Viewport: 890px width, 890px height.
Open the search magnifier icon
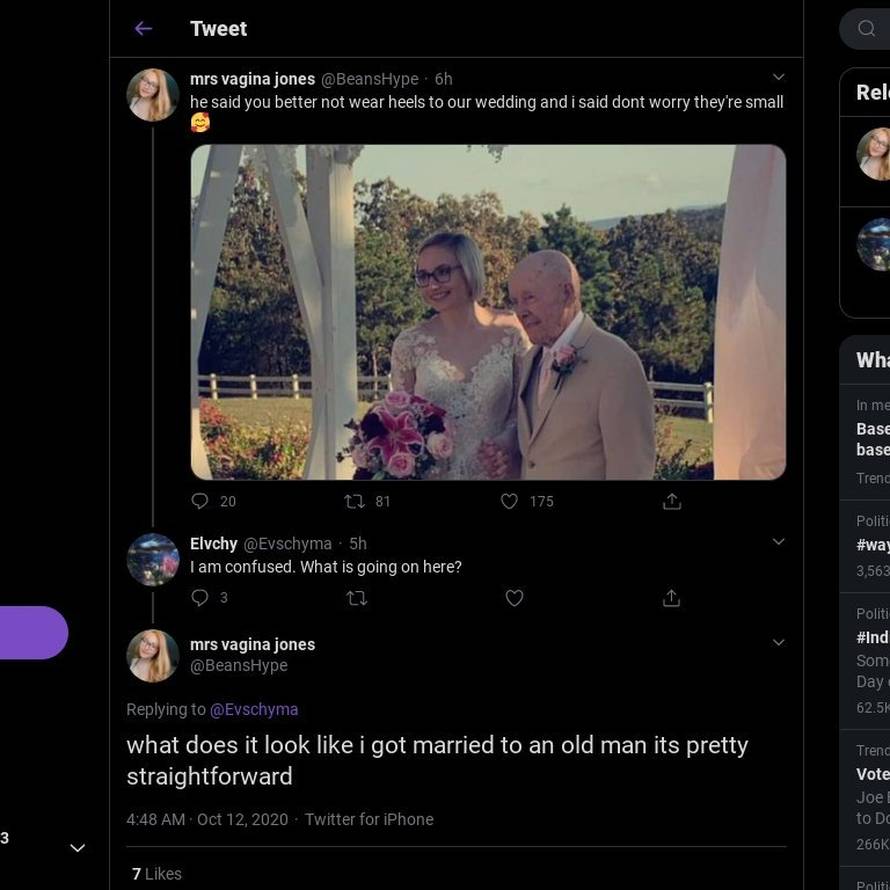[866, 29]
